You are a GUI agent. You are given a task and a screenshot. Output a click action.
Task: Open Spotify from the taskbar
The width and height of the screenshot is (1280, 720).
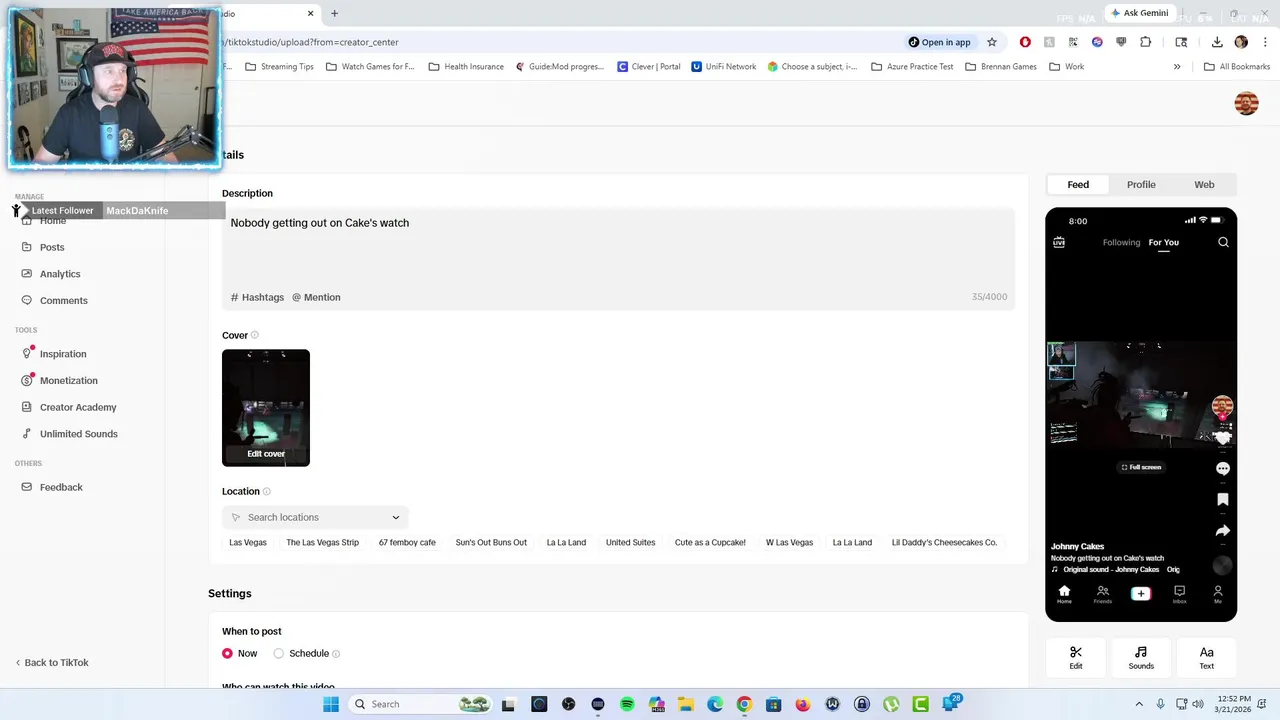click(627, 704)
